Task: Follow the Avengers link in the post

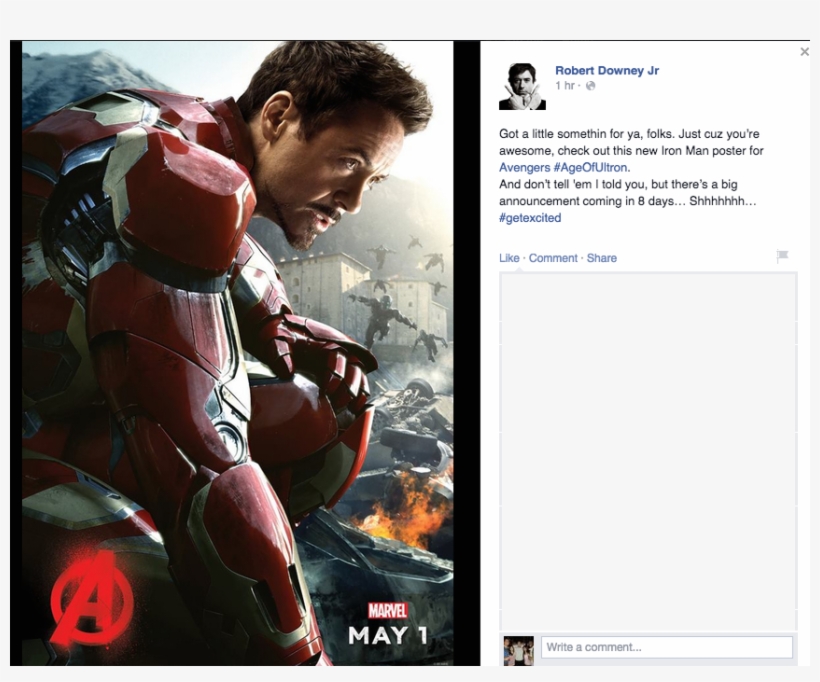Action: (x=525, y=167)
